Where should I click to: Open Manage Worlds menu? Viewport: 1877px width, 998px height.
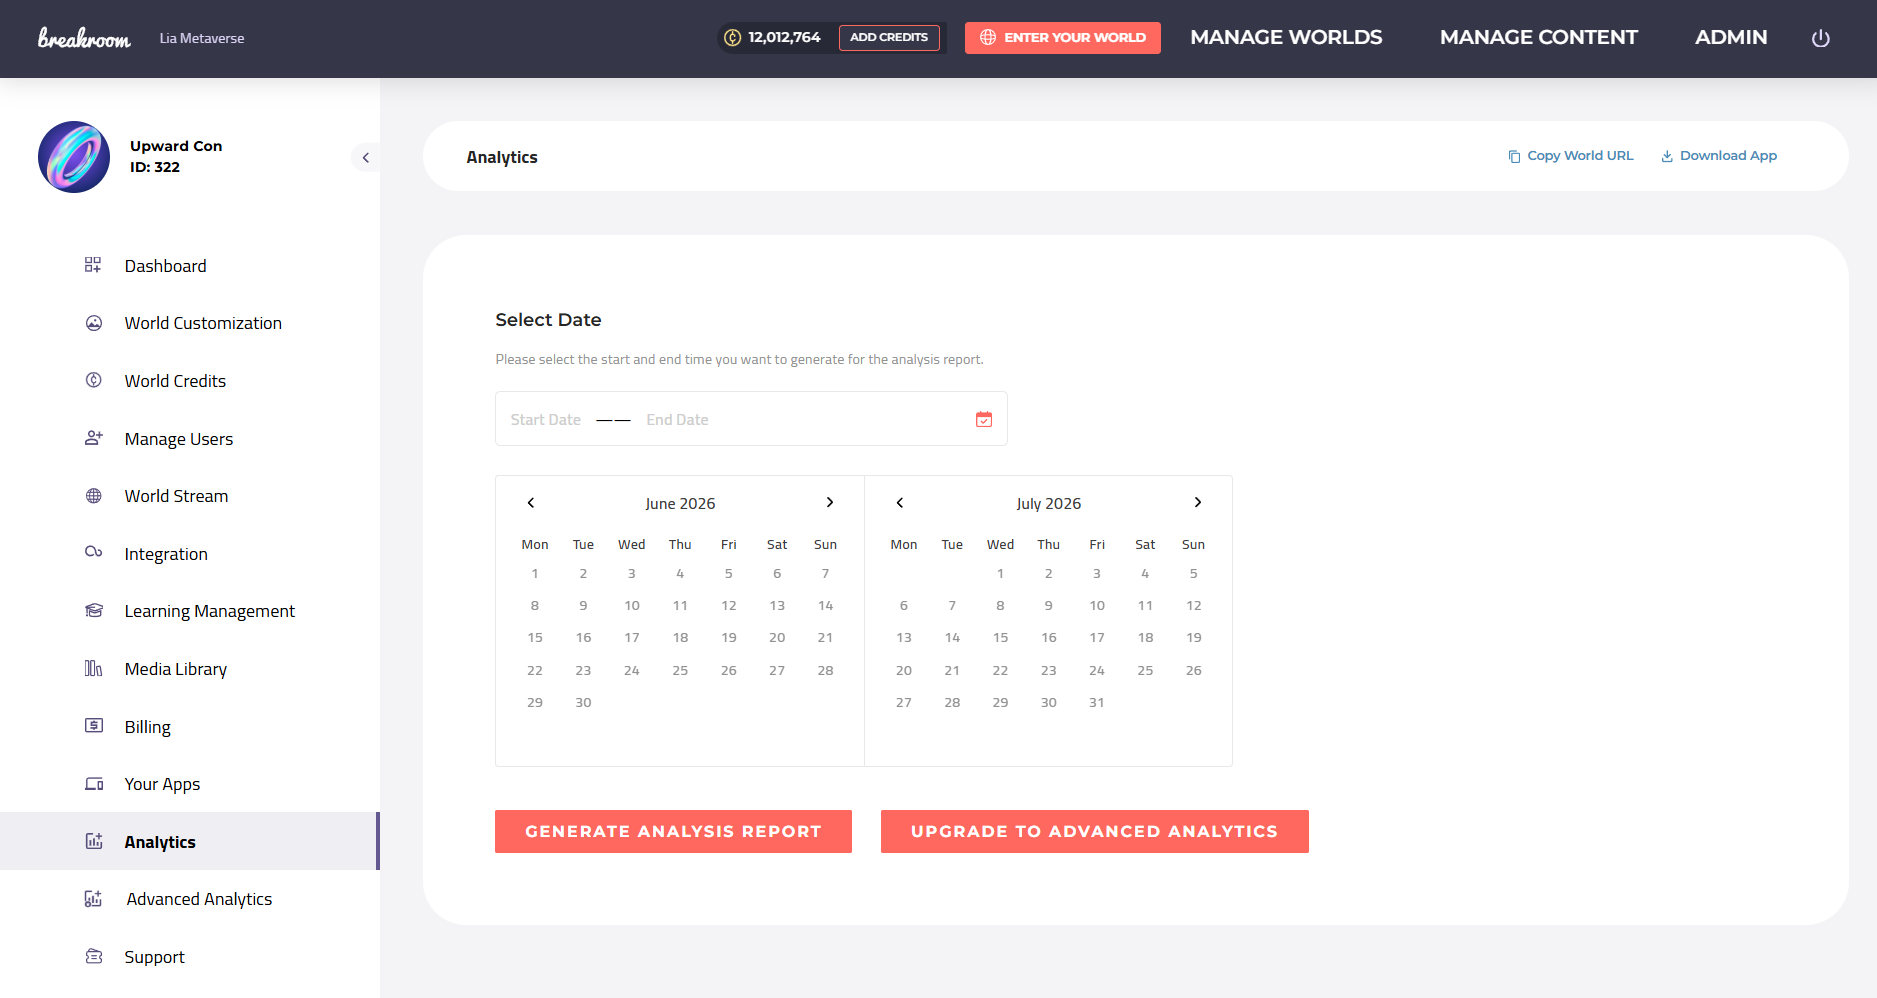(1286, 37)
